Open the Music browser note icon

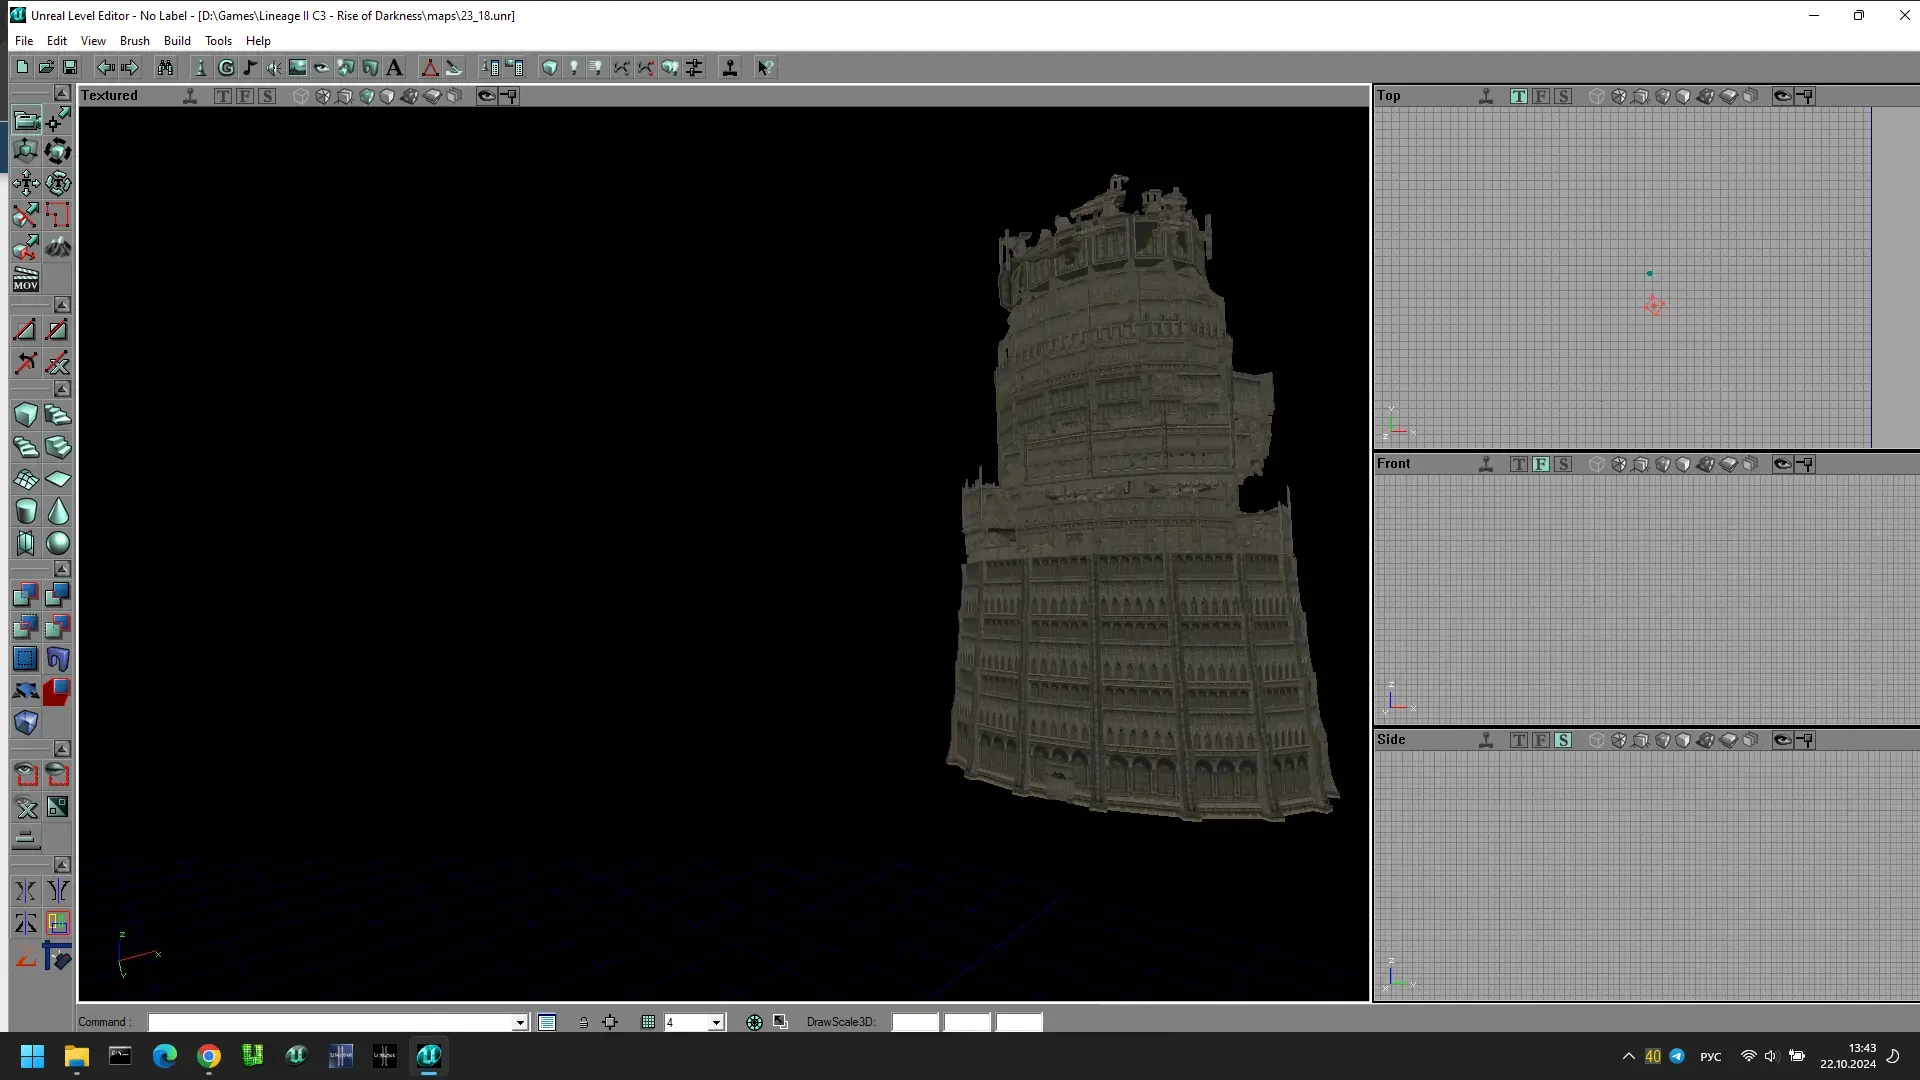pos(250,67)
